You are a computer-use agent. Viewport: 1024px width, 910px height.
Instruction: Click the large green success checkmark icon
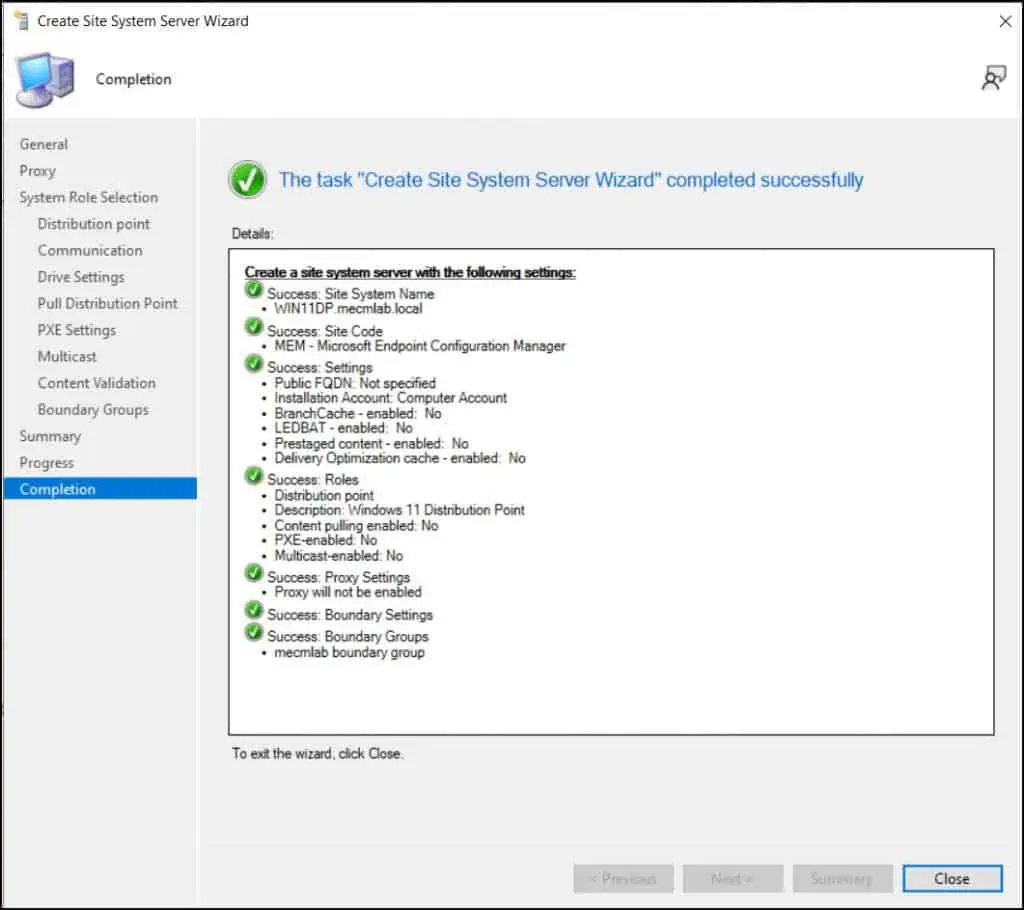246,180
